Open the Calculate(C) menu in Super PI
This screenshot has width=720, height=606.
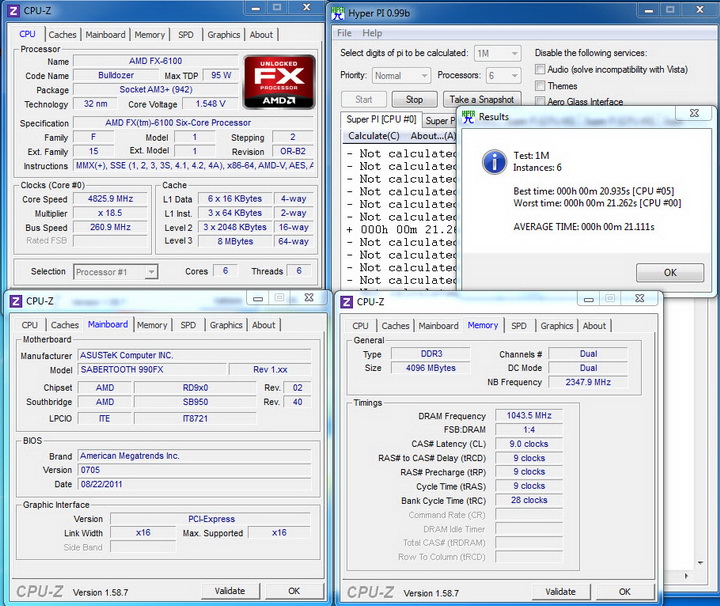point(373,136)
